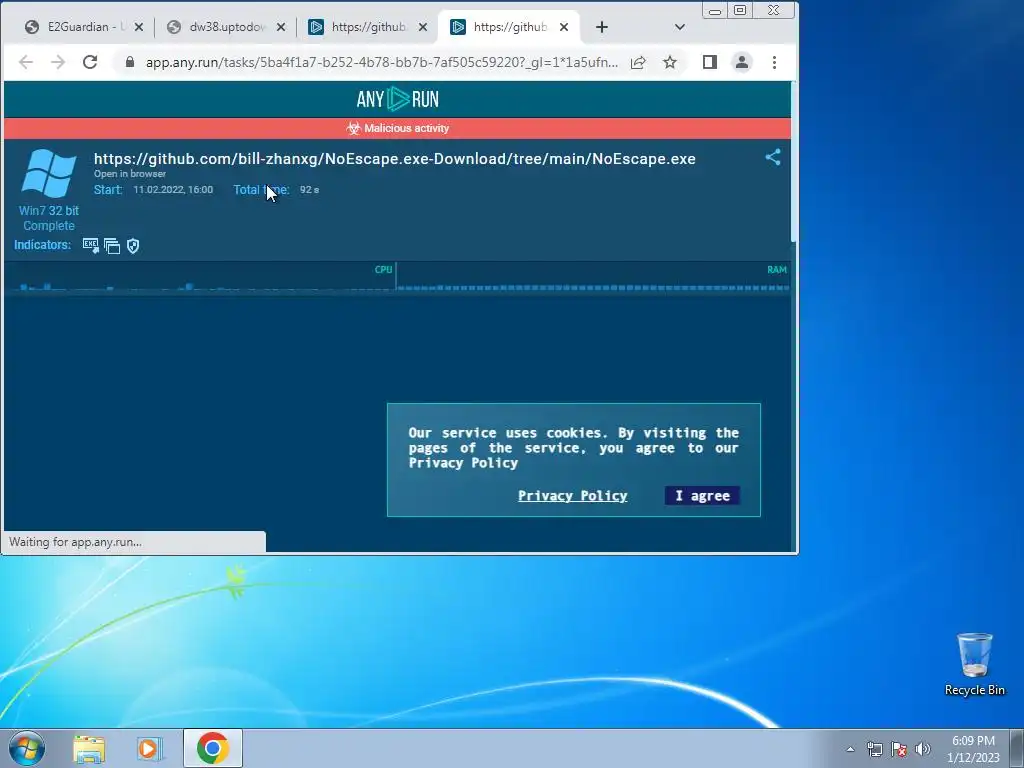The height and width of the screenshot is (768, 1024).
Task: Click the Win7 32 bit label
Action: (x=49, y=210)
